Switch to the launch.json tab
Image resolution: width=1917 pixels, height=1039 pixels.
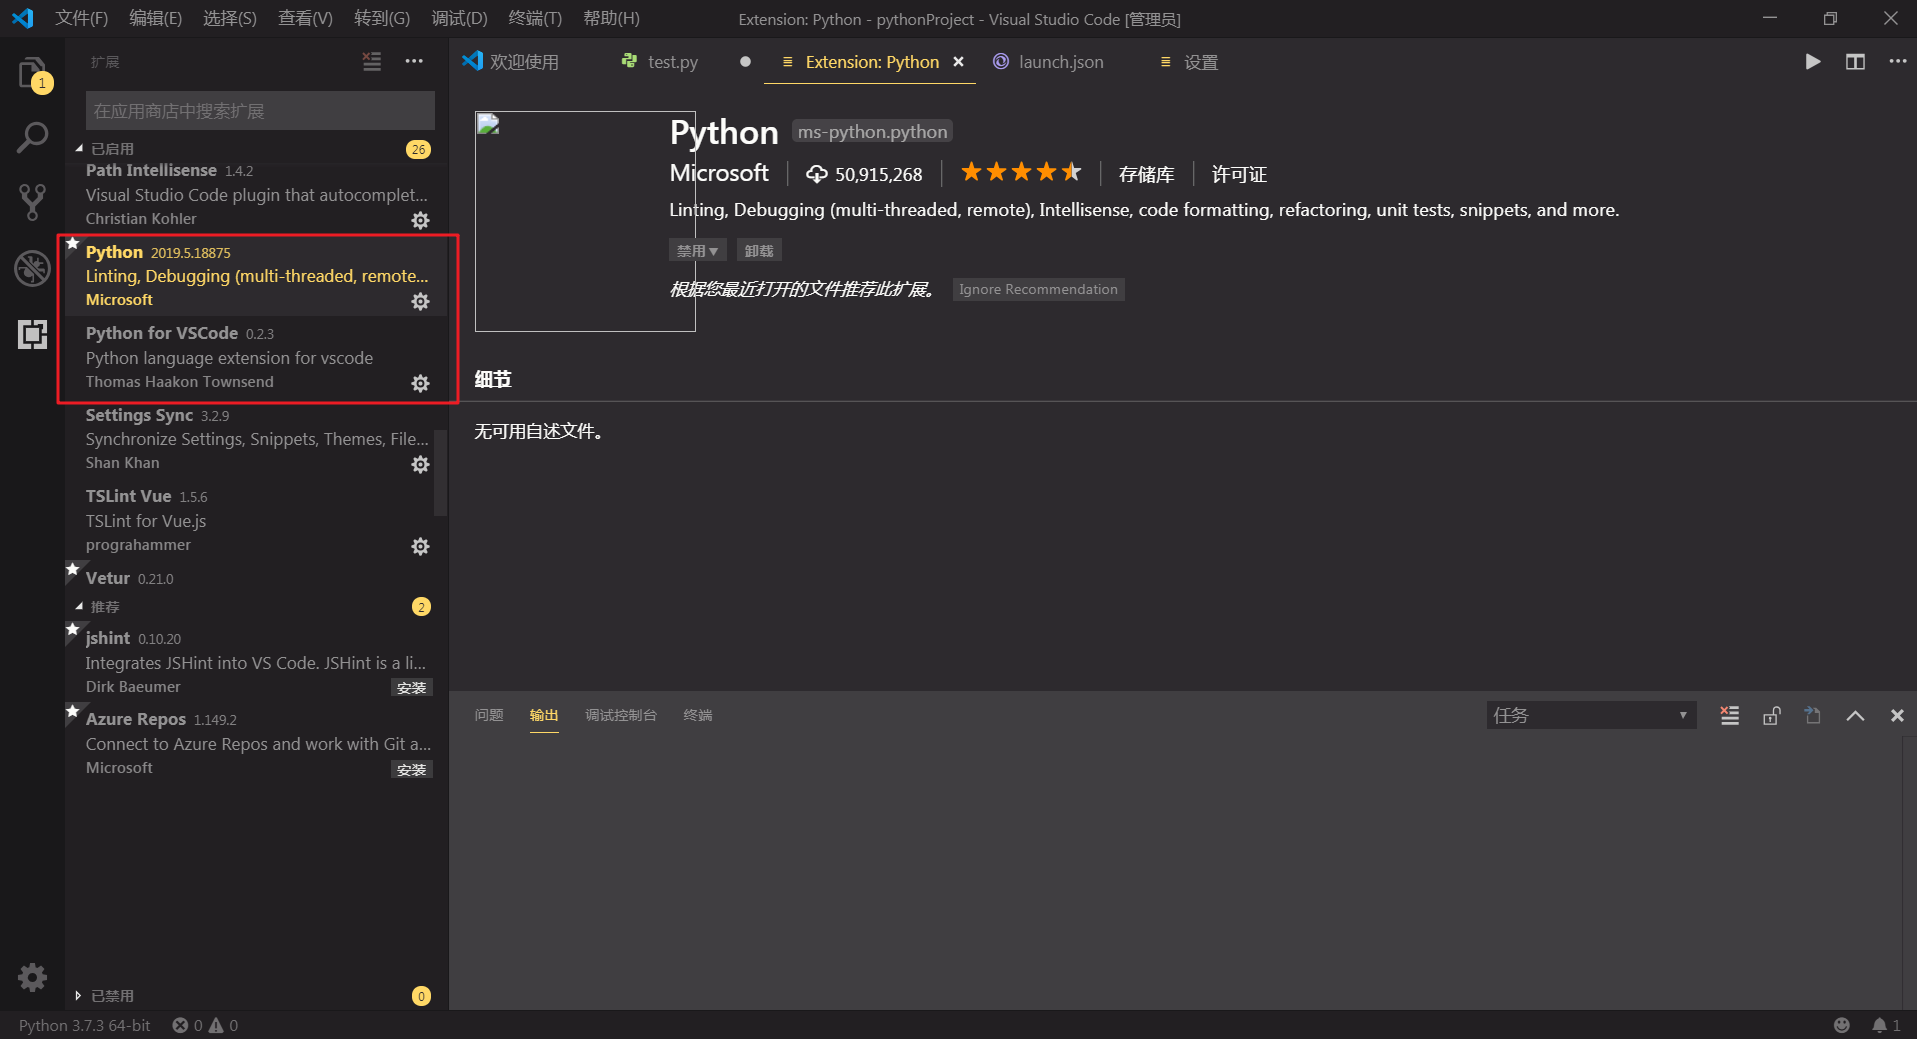pyautogui.click(x=1061, y=62)
